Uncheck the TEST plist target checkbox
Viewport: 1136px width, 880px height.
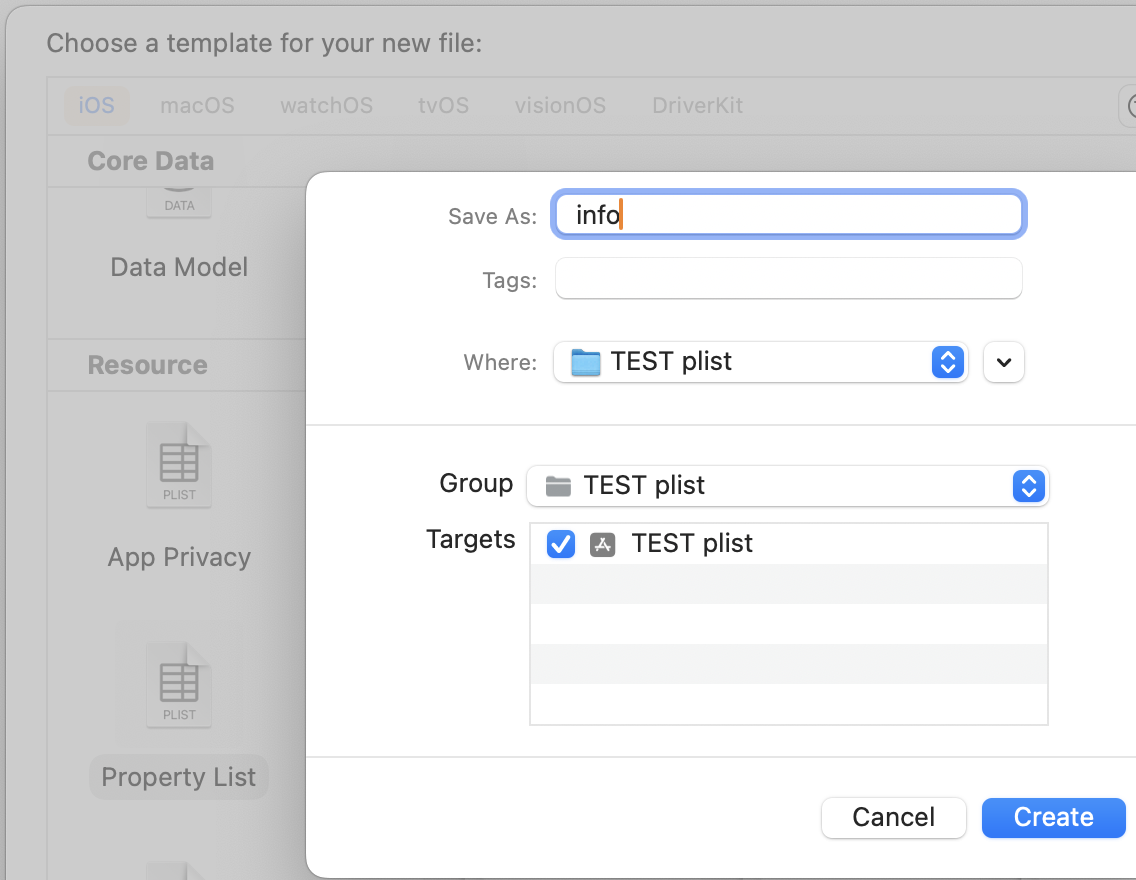561,544
